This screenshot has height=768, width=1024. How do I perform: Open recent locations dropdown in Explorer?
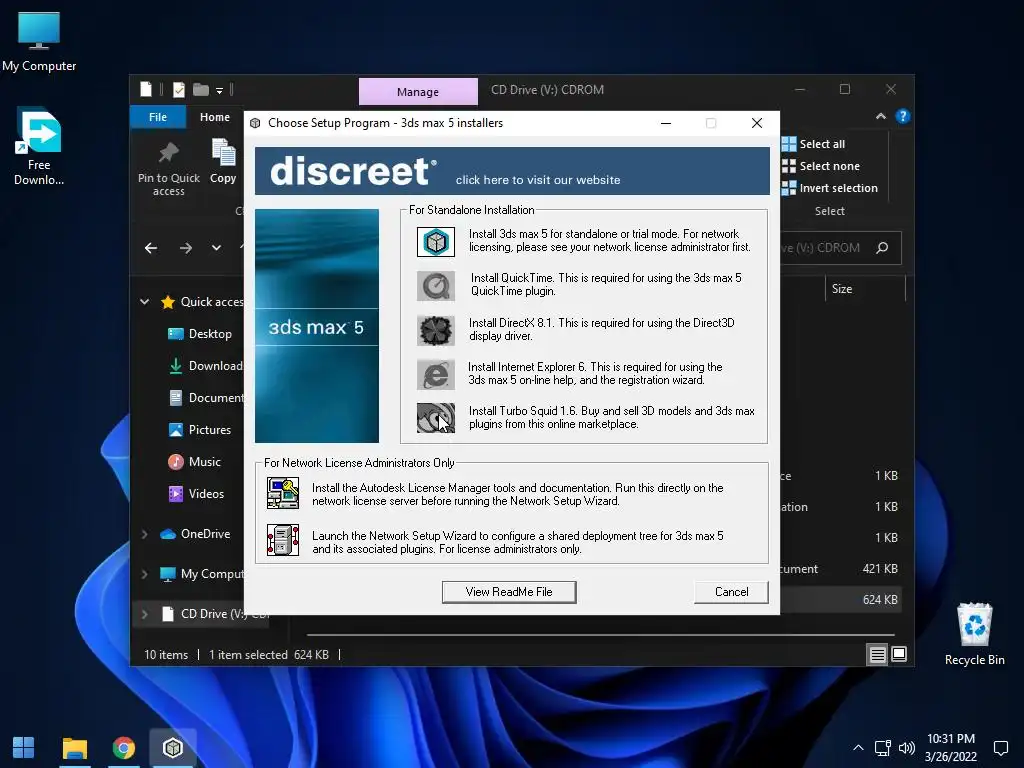216,248
